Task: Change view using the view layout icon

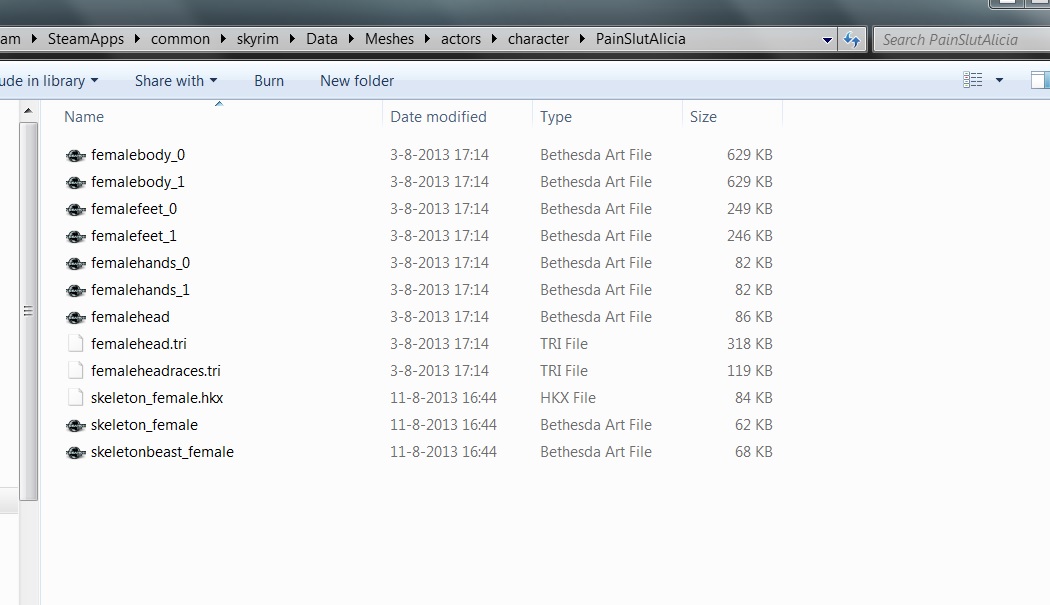Action: coord(972,80)
